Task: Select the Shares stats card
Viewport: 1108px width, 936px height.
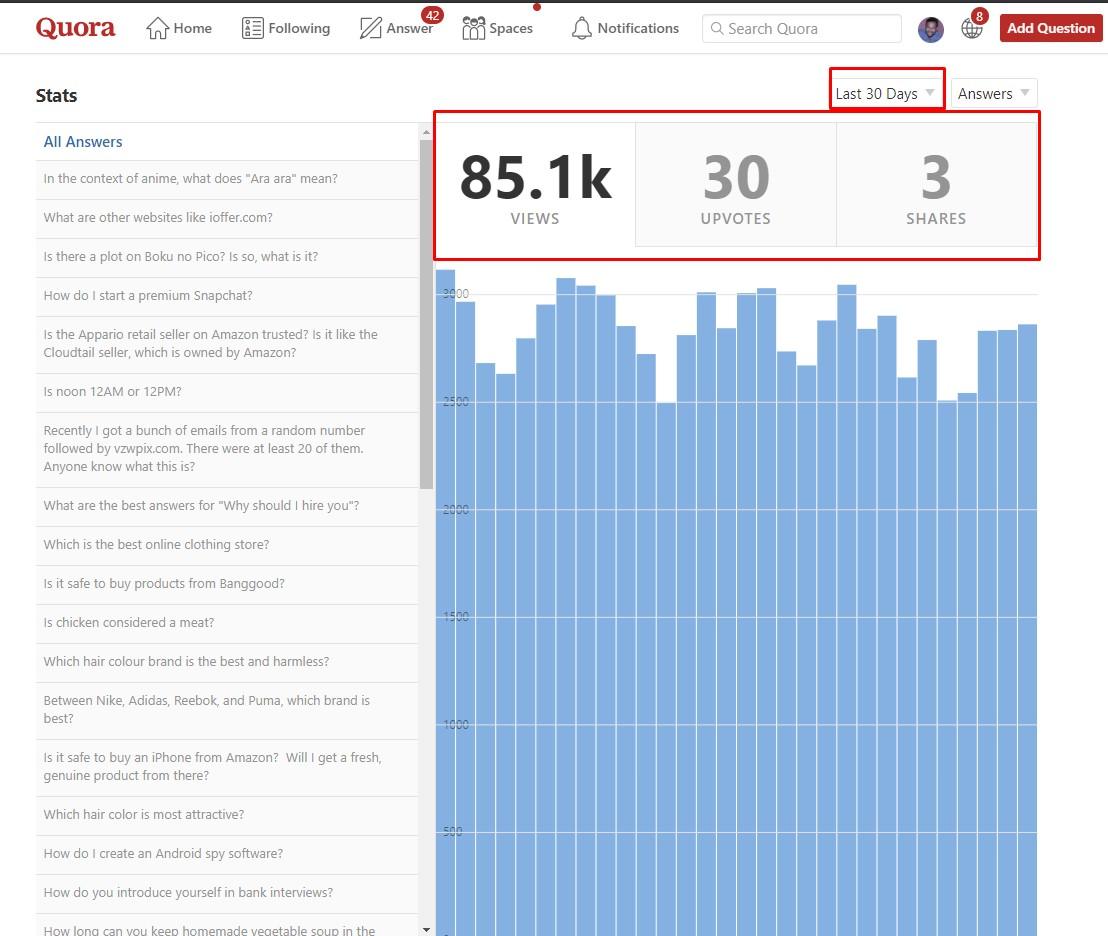Action: 936,183
